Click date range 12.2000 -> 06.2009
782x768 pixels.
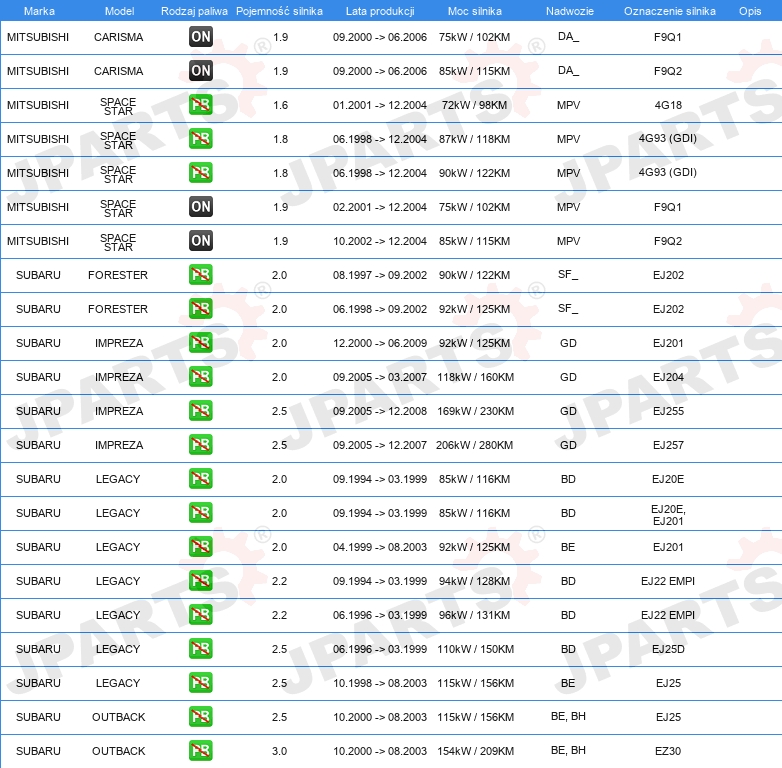coord(380,343)
